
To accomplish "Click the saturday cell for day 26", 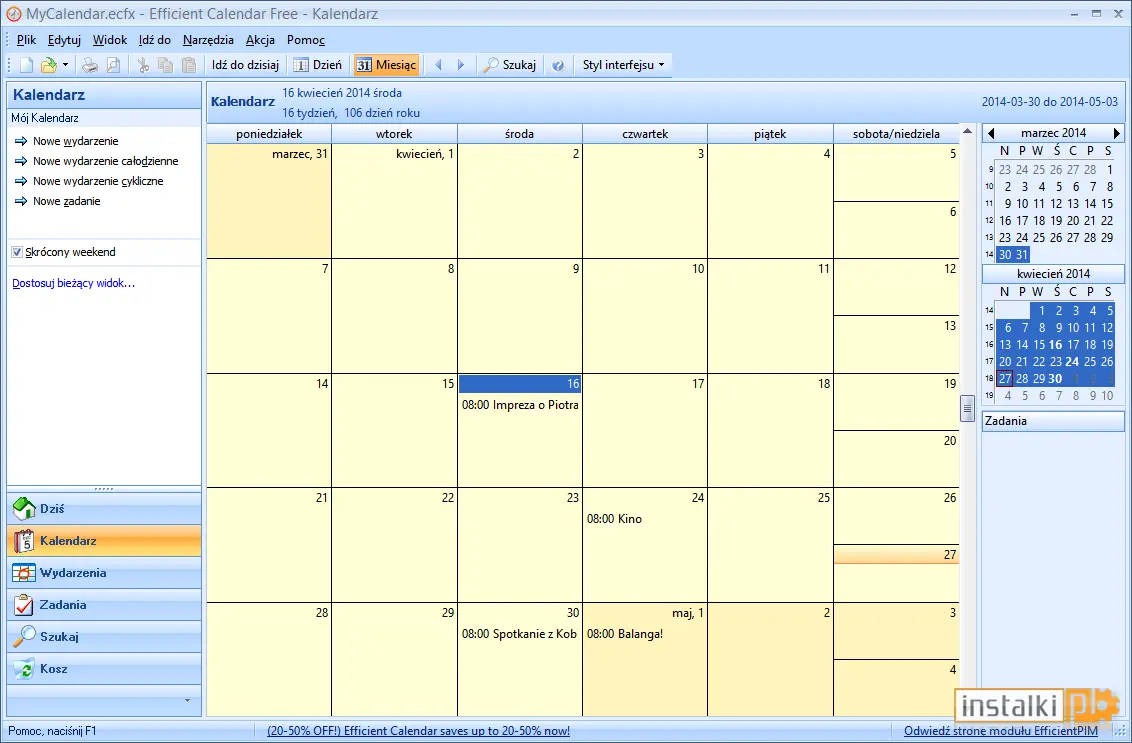I will (896, 516).
